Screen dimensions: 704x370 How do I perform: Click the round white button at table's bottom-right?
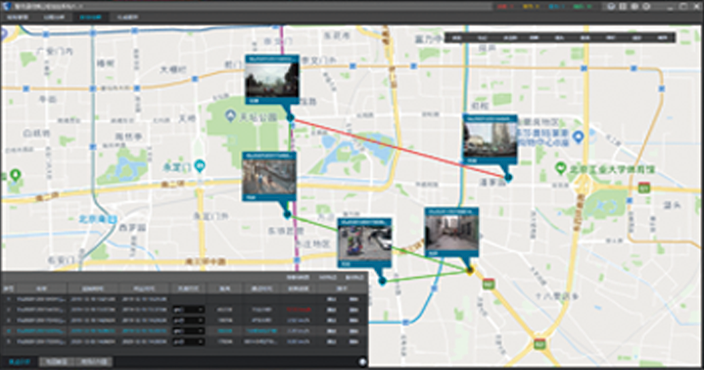click(363, 361)
